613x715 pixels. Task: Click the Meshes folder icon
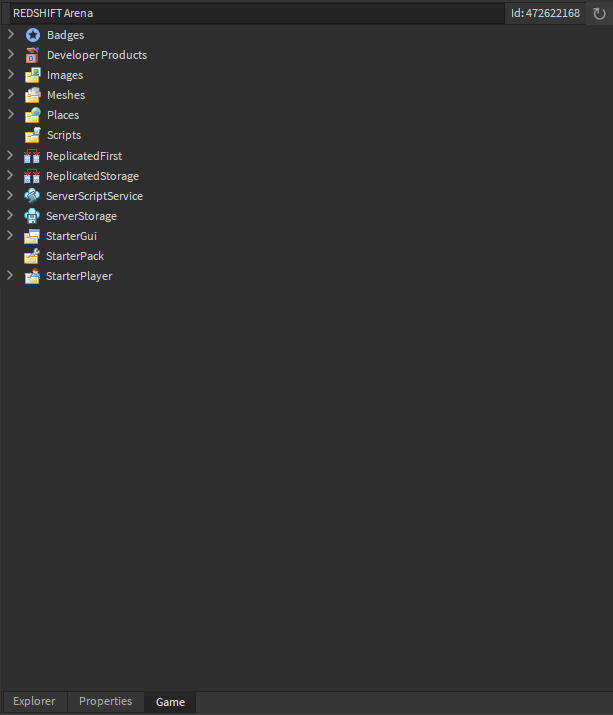coord(33,95)
